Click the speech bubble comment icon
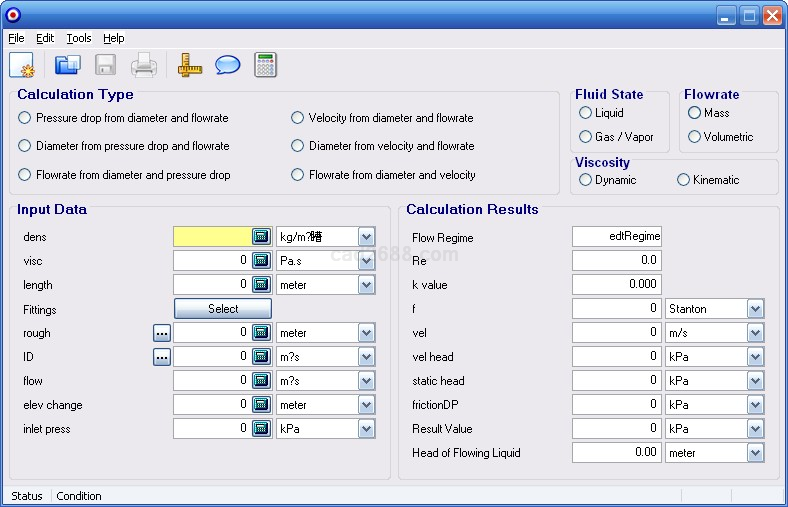Screen dimensions: 788x507 coord(227,66)
